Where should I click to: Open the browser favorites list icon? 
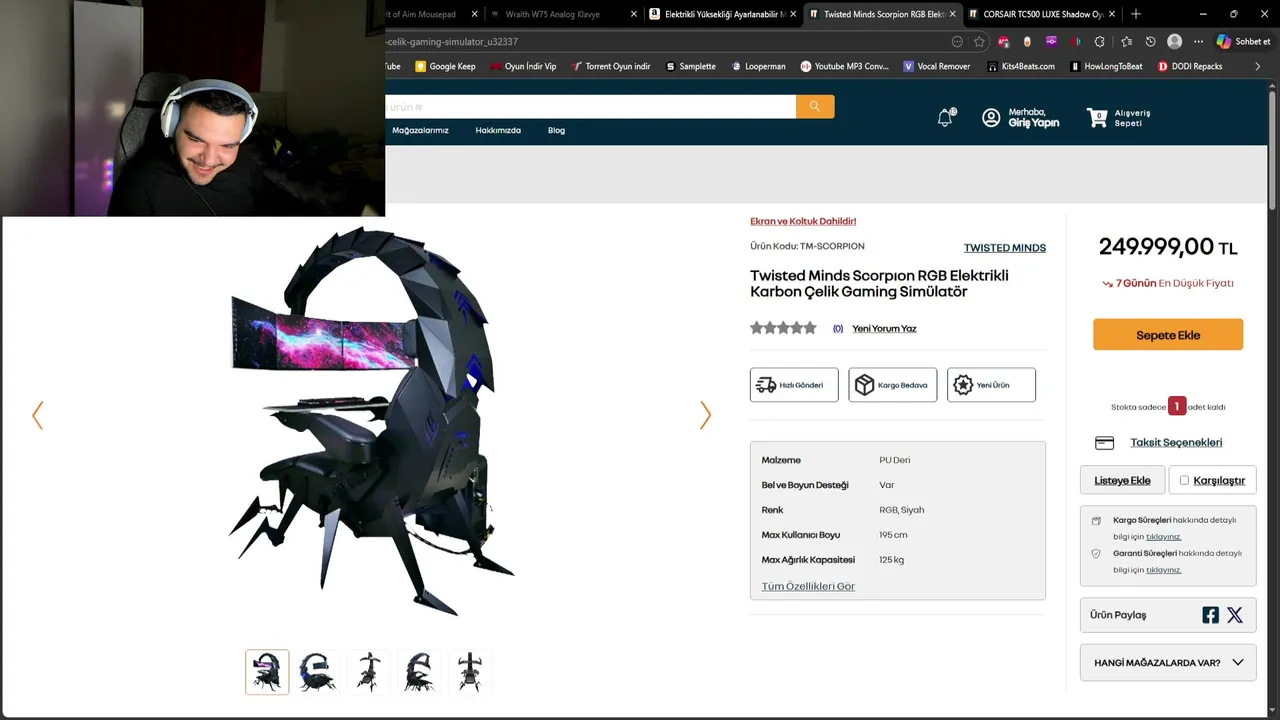point(1127,42)
